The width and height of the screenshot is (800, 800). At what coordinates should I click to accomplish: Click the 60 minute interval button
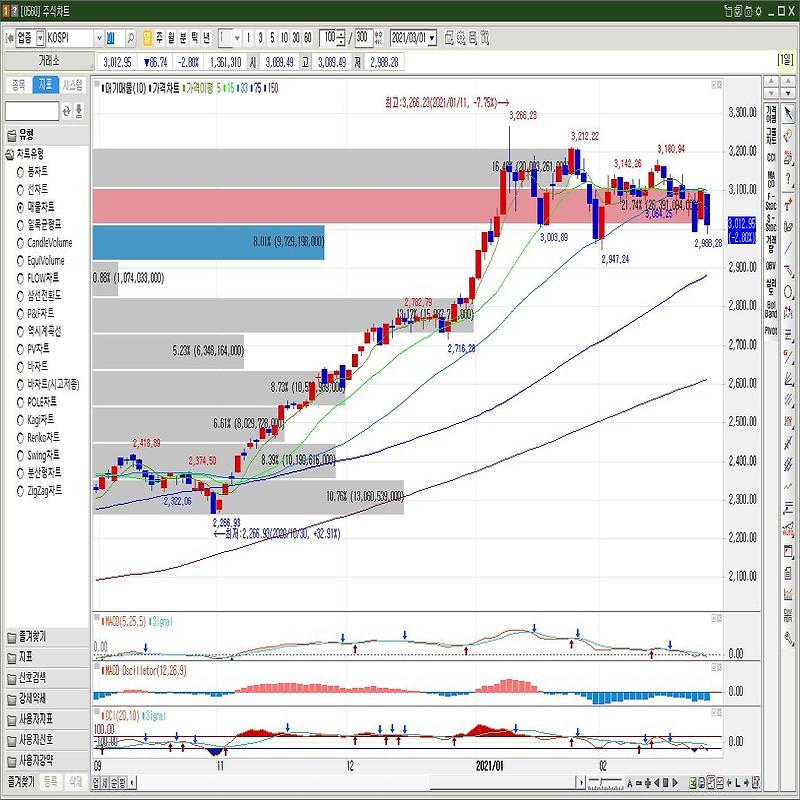308,37
